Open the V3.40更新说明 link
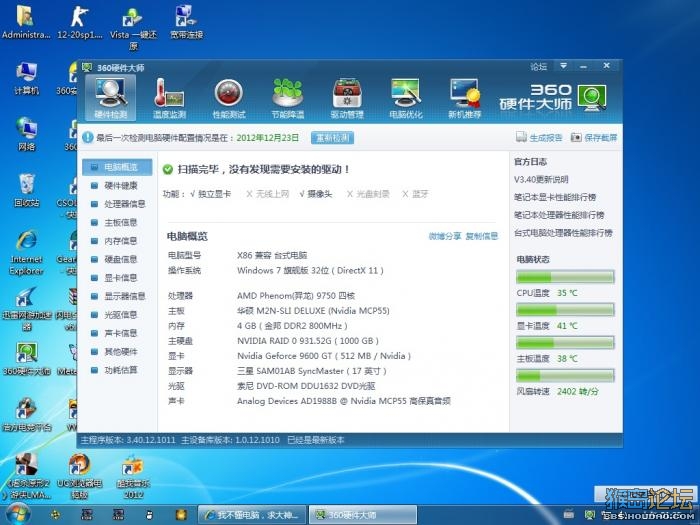The height and width of the screenshot is (525, 700). tap(541, 179)
